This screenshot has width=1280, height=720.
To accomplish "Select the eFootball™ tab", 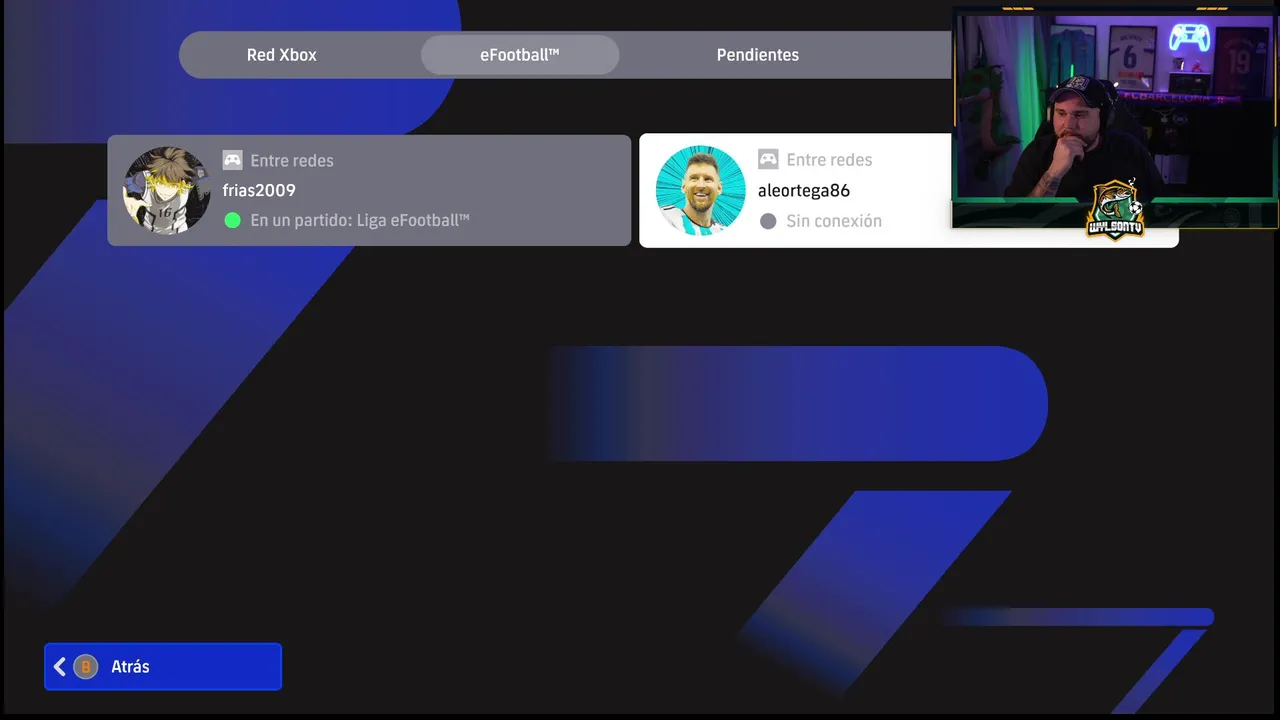I will pos(520,55).
